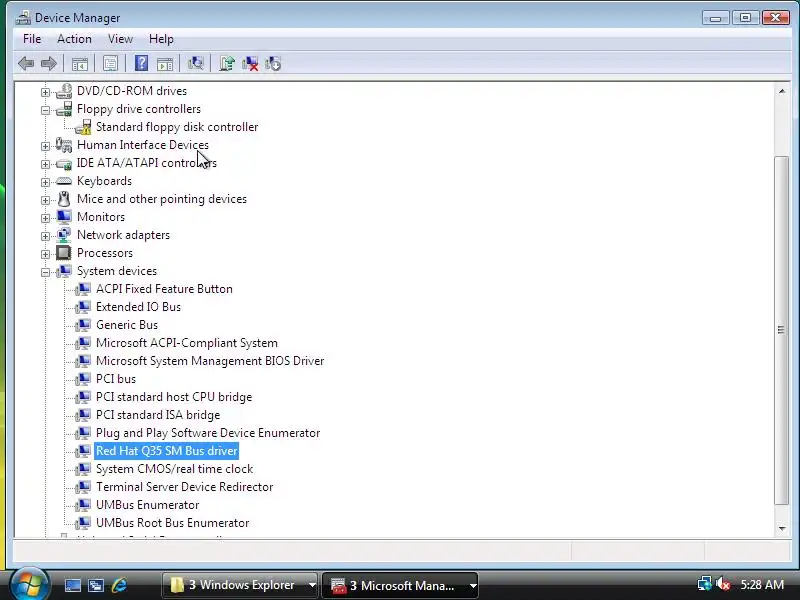Image resolution: width=800 pixels, height=600 pixels.
Task: Select UMBus Enumerator device
Action: [x=147, y=505]
